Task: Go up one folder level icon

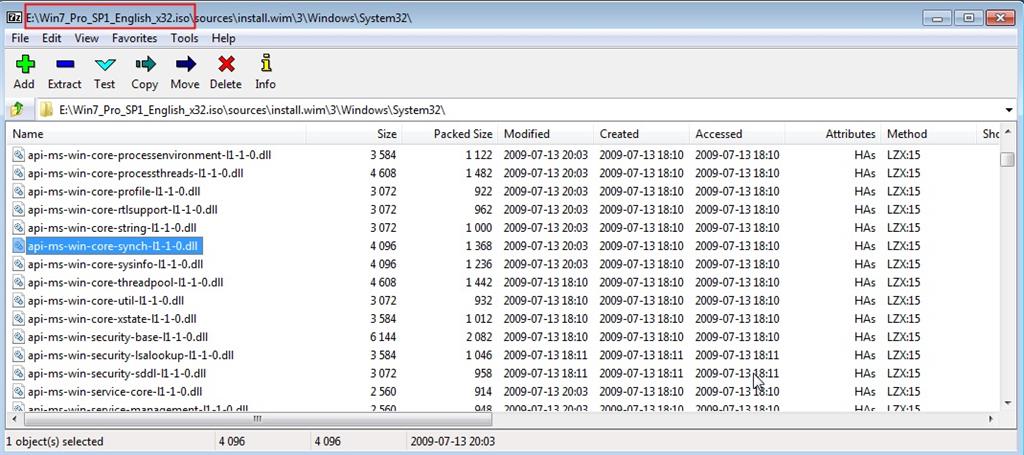Action: [18, 109]
